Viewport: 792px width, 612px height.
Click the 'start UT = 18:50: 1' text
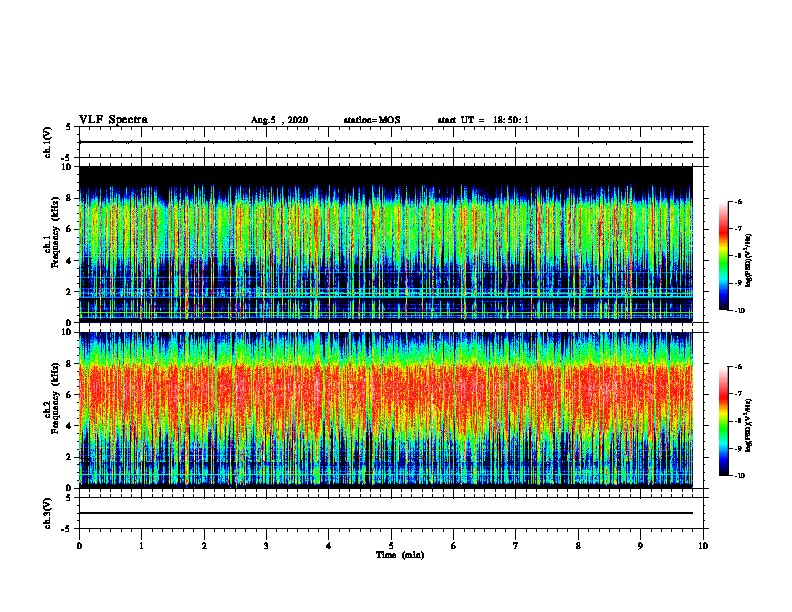(x=483, y=120)
